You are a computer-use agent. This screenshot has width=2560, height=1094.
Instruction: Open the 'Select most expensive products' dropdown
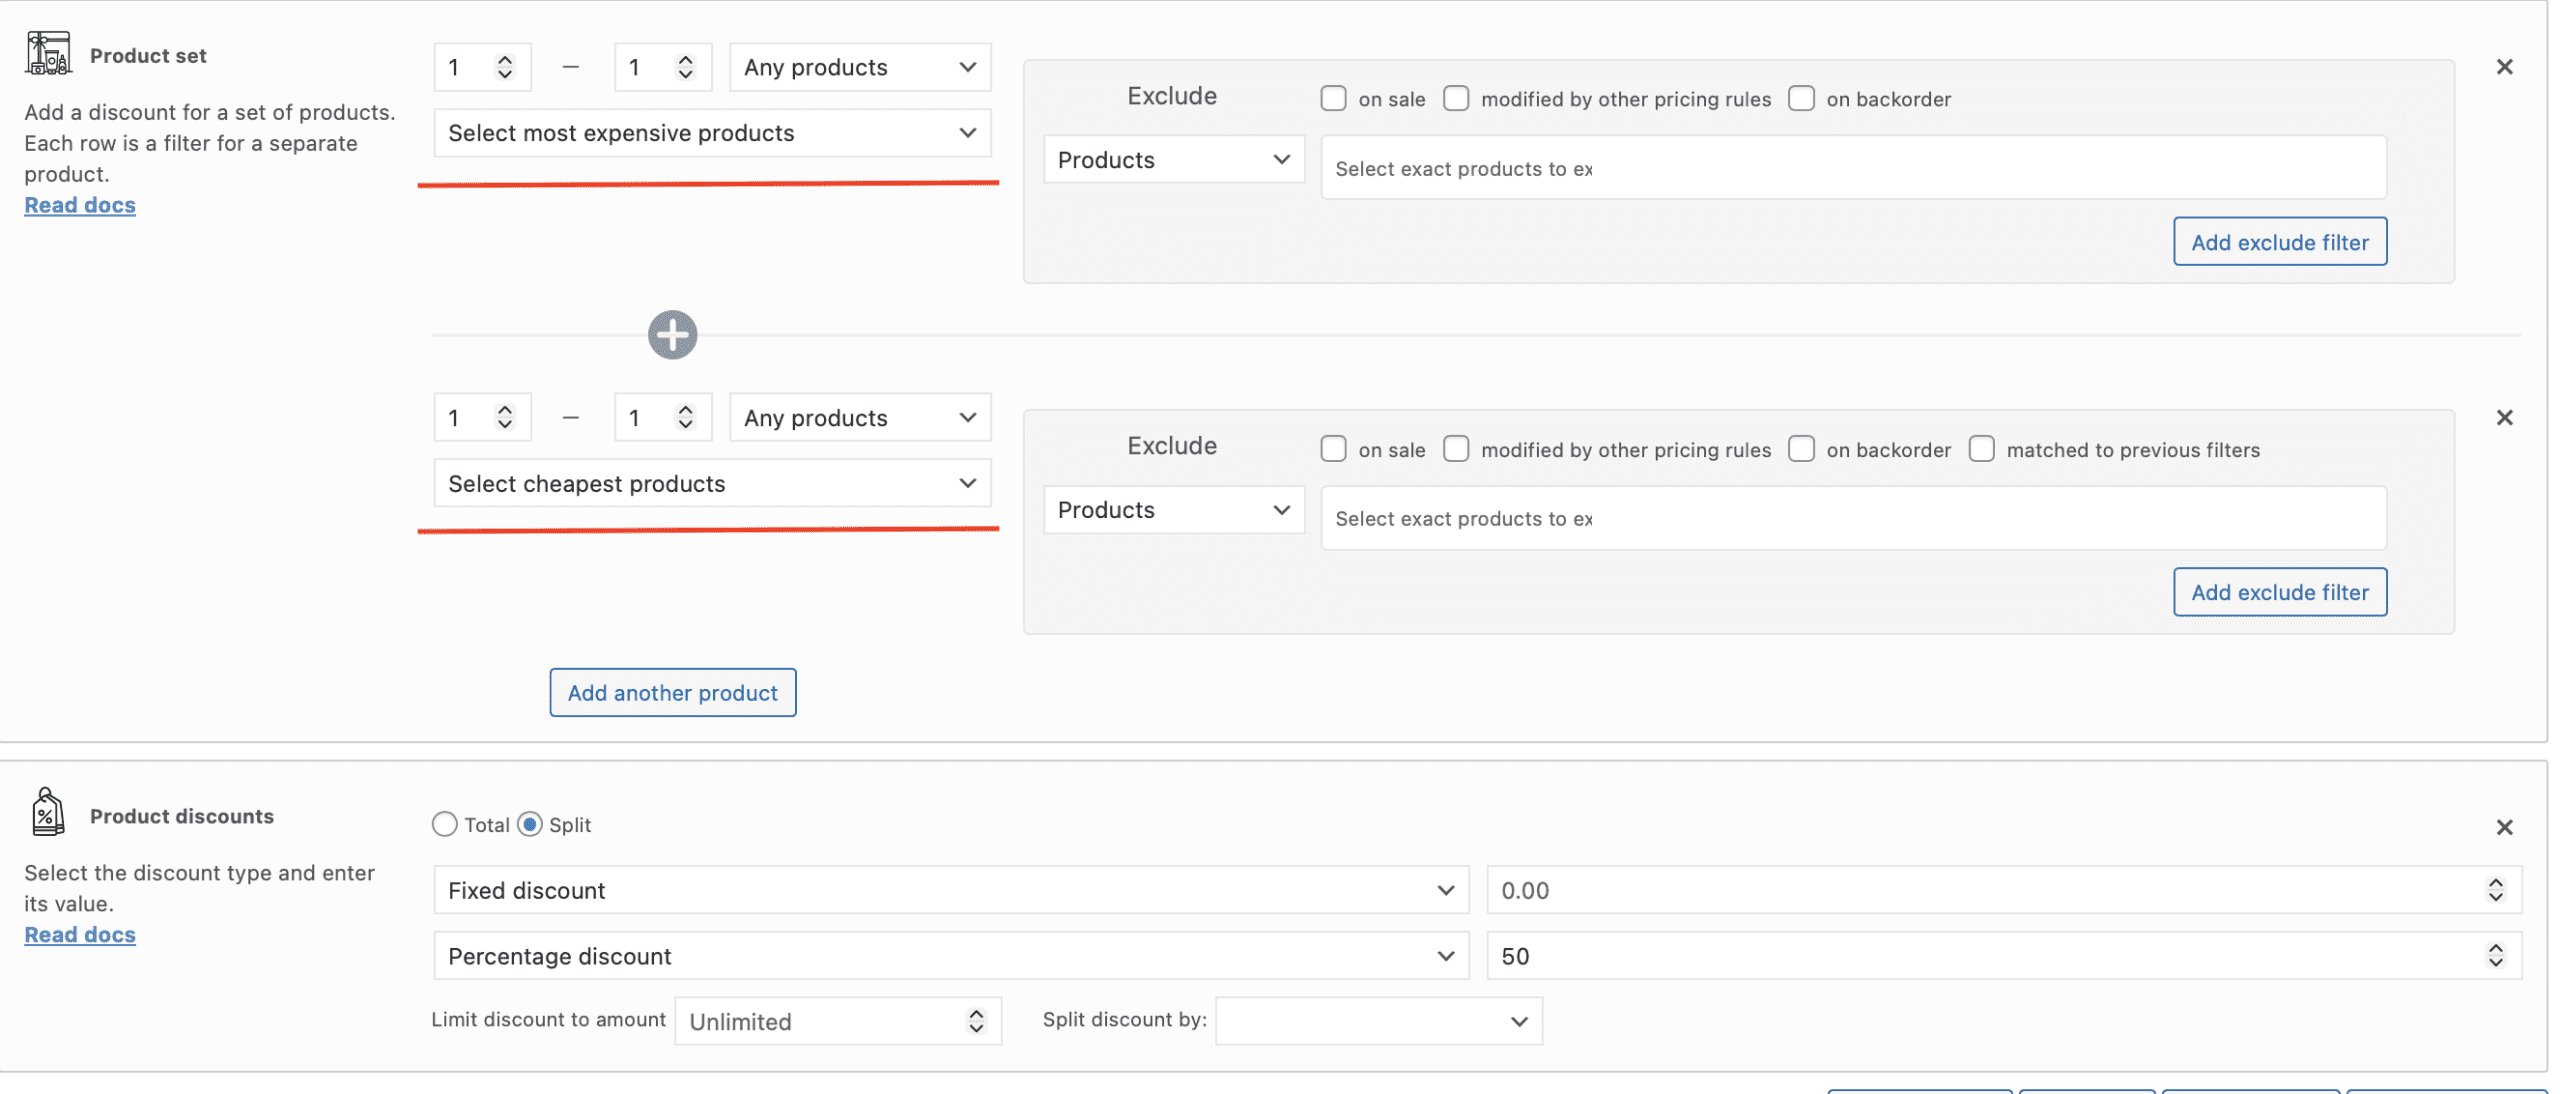711,133
